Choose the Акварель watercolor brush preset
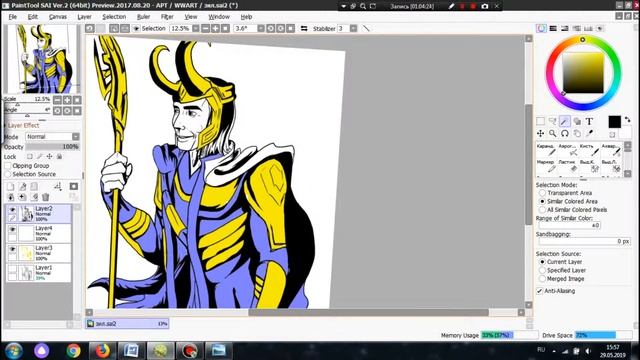 tap(611, 149)
